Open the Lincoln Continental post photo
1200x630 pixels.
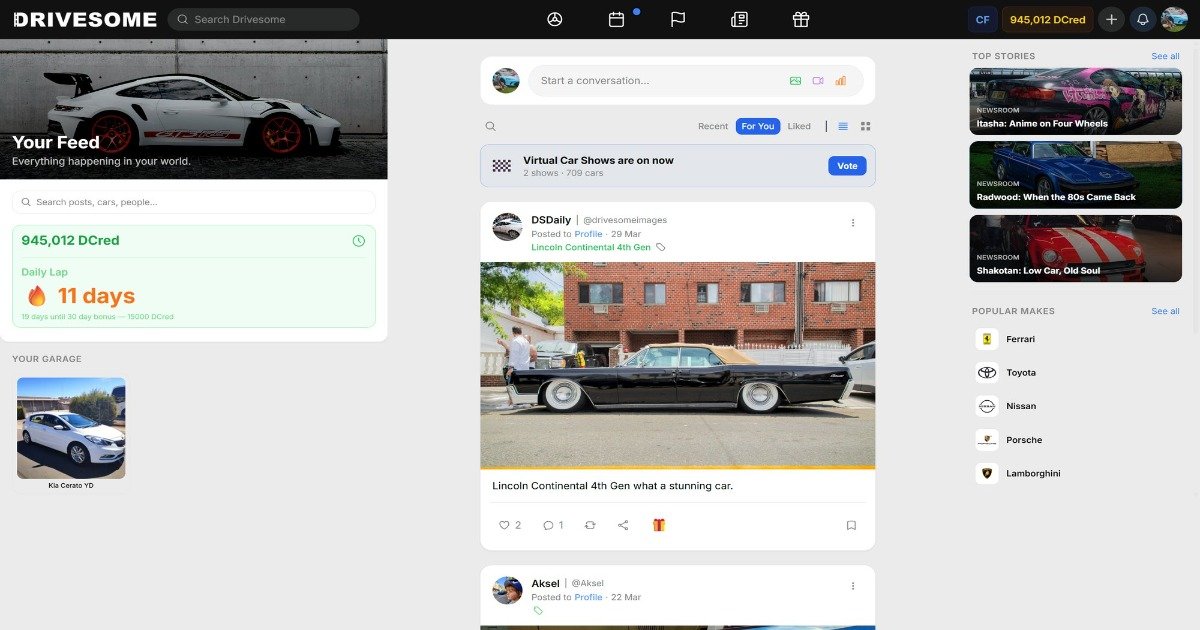(x=678, y=366)
